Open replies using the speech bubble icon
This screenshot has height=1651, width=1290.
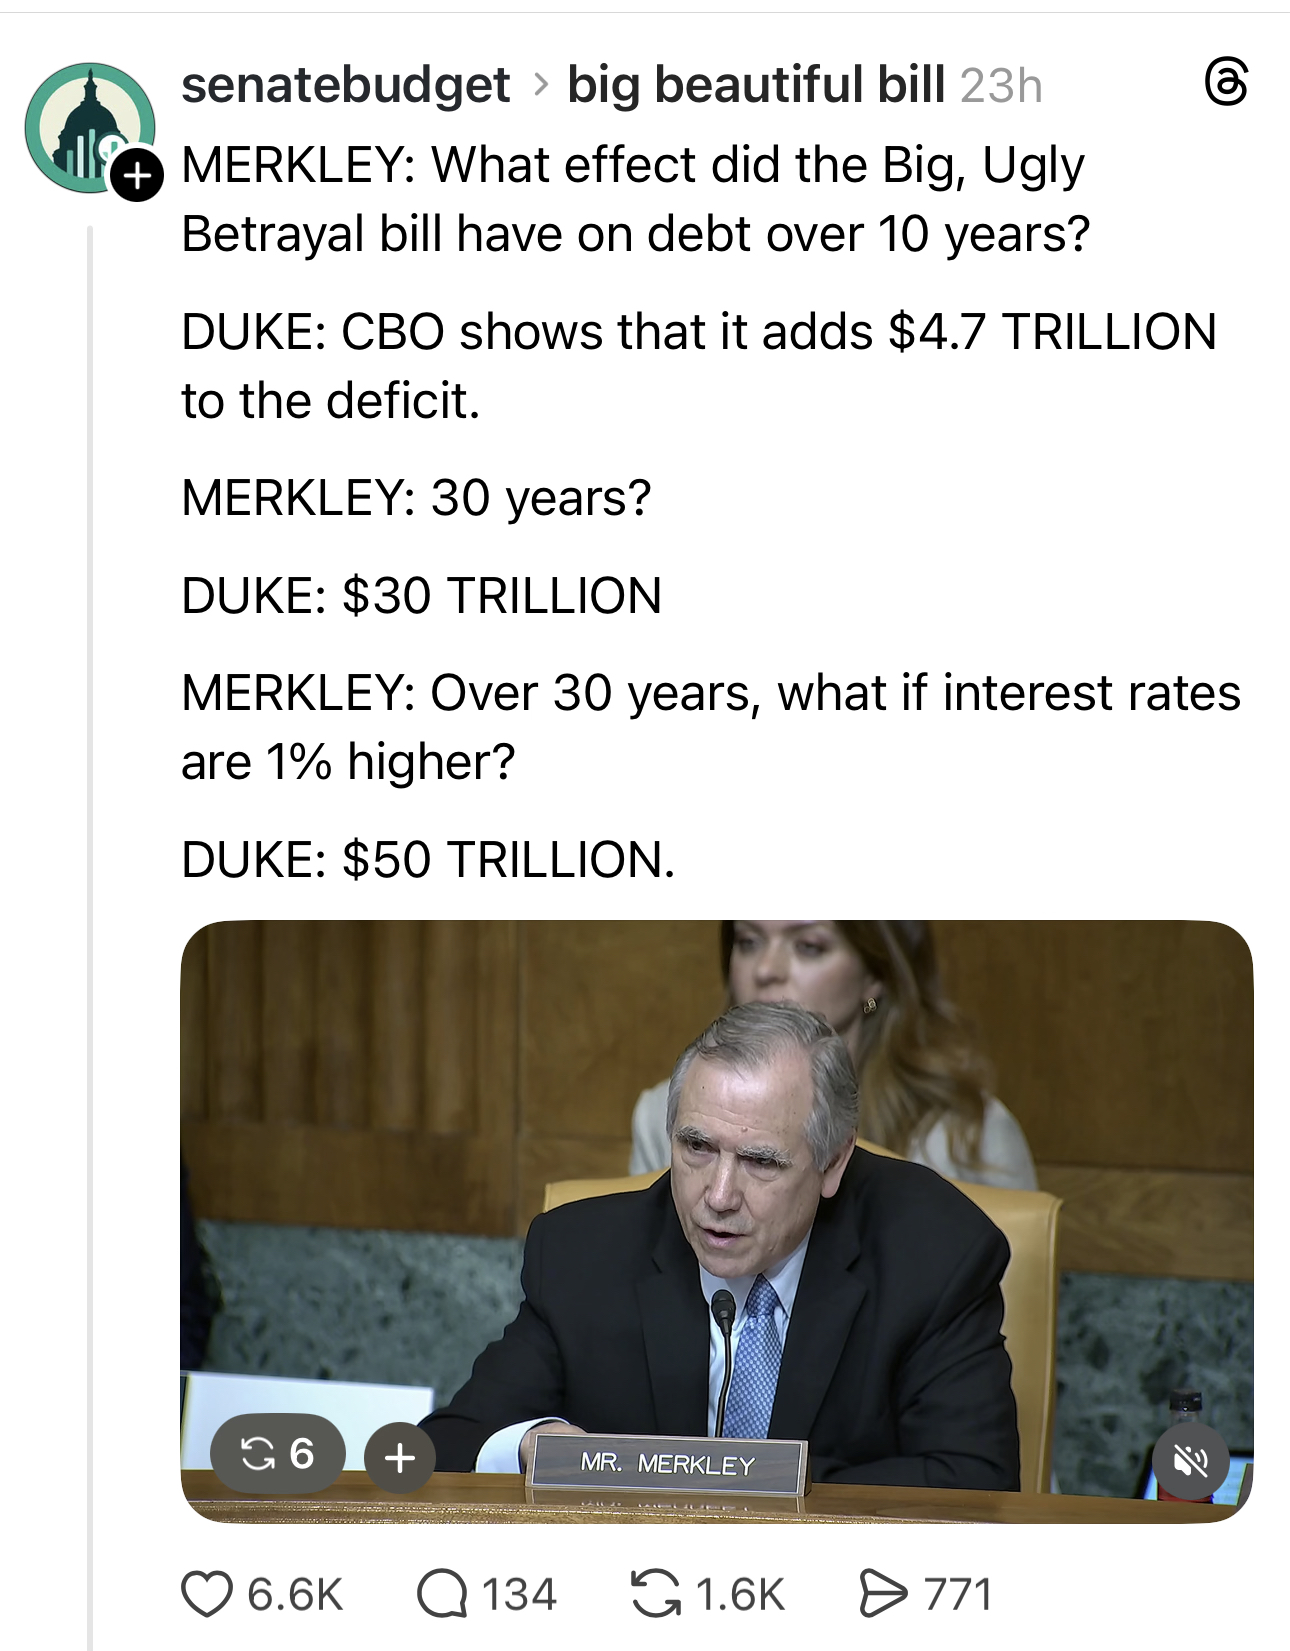(442, 1594)
